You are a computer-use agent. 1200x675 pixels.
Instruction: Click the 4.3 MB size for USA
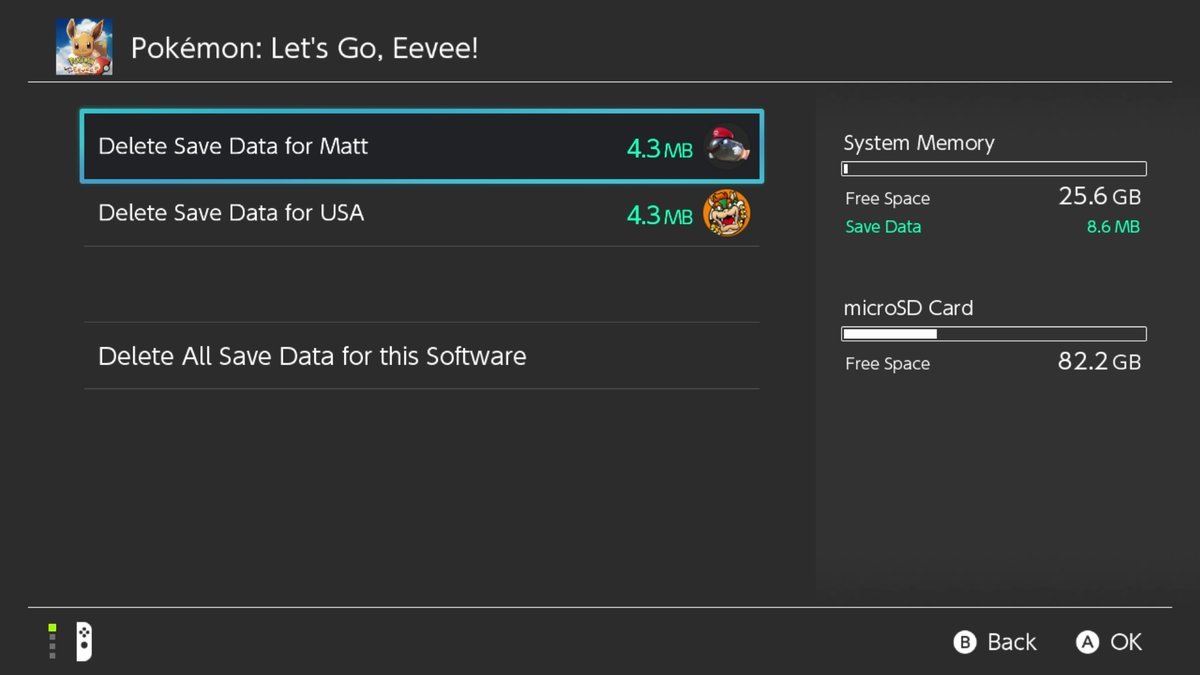[659, 215]
